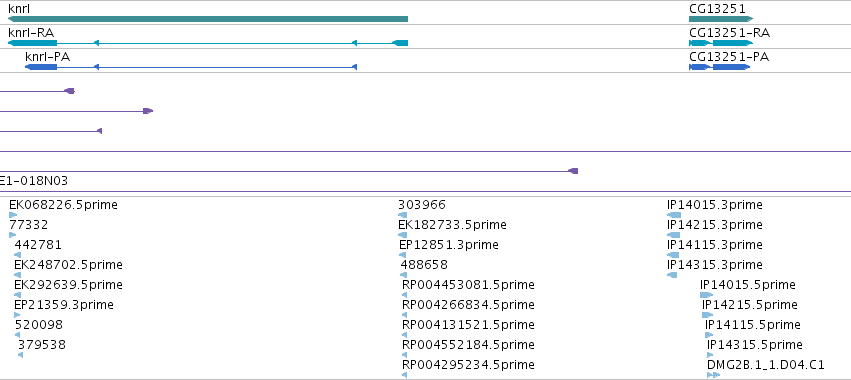Click the EK068226.5prime EST marker
The image size is (851, 380).
pos(13,215)
